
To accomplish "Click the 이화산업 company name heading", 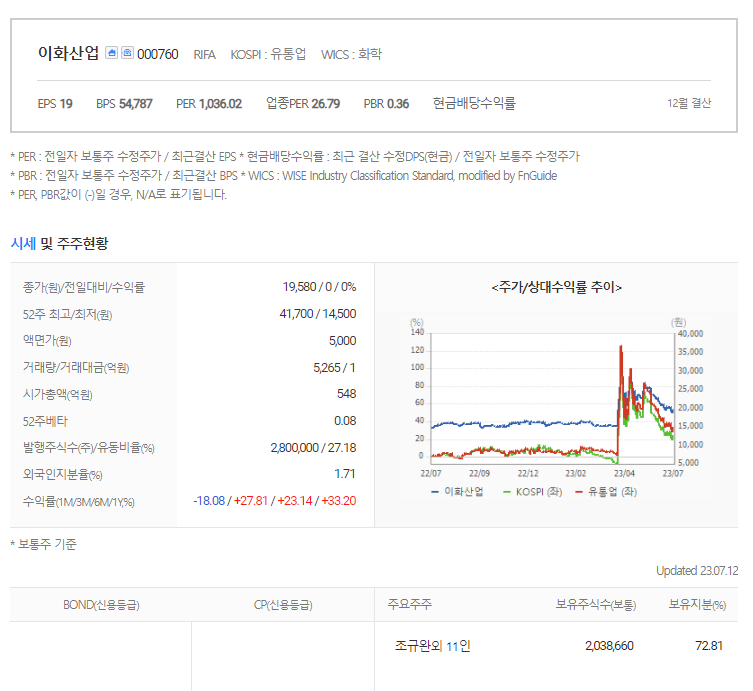I will tap(69, 53).
